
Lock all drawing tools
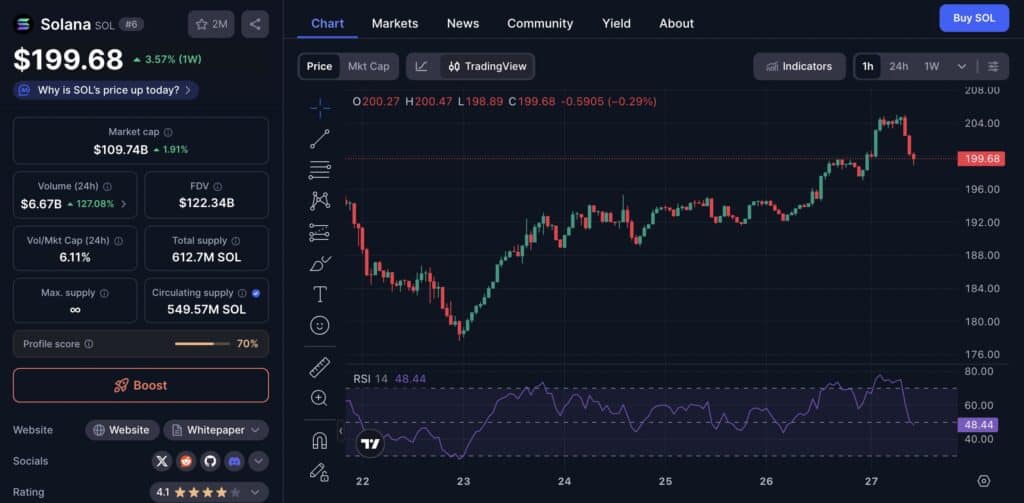pyautogui.click(x=319, y=472)
